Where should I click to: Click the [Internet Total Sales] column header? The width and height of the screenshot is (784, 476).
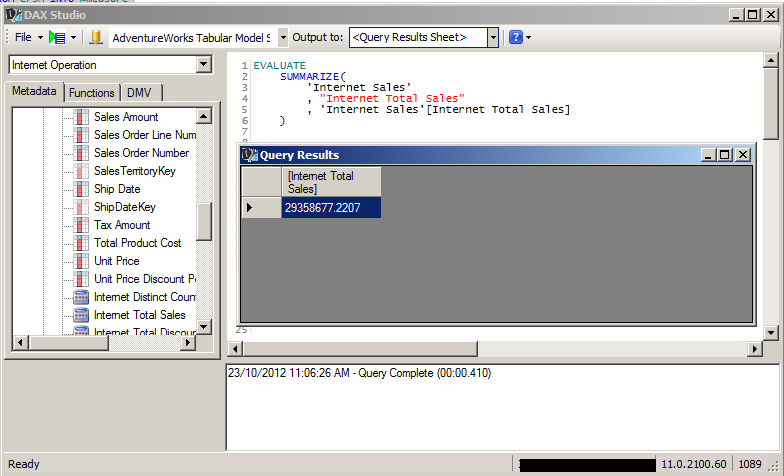331,182
